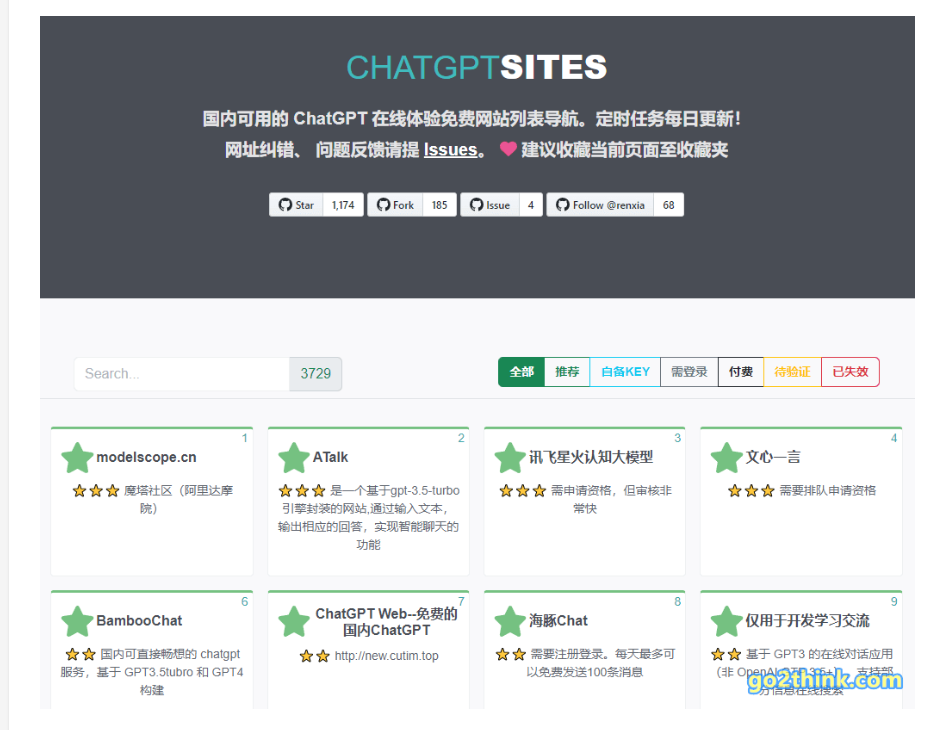Fork the repository using the Fork button
This screenshot has width=944, height=730.
[395, 205]
